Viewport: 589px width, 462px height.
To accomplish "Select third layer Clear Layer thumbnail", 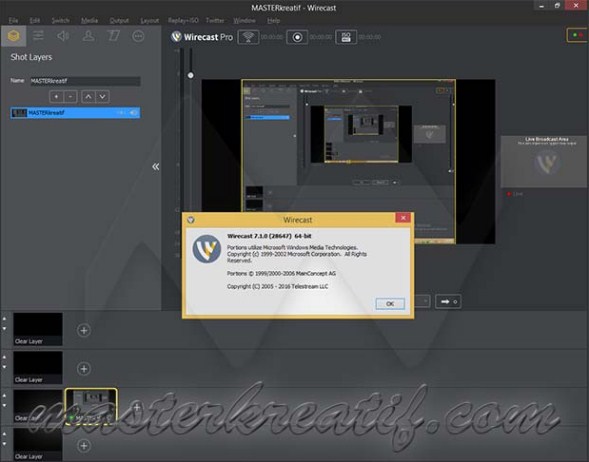I will pos(38,406).
